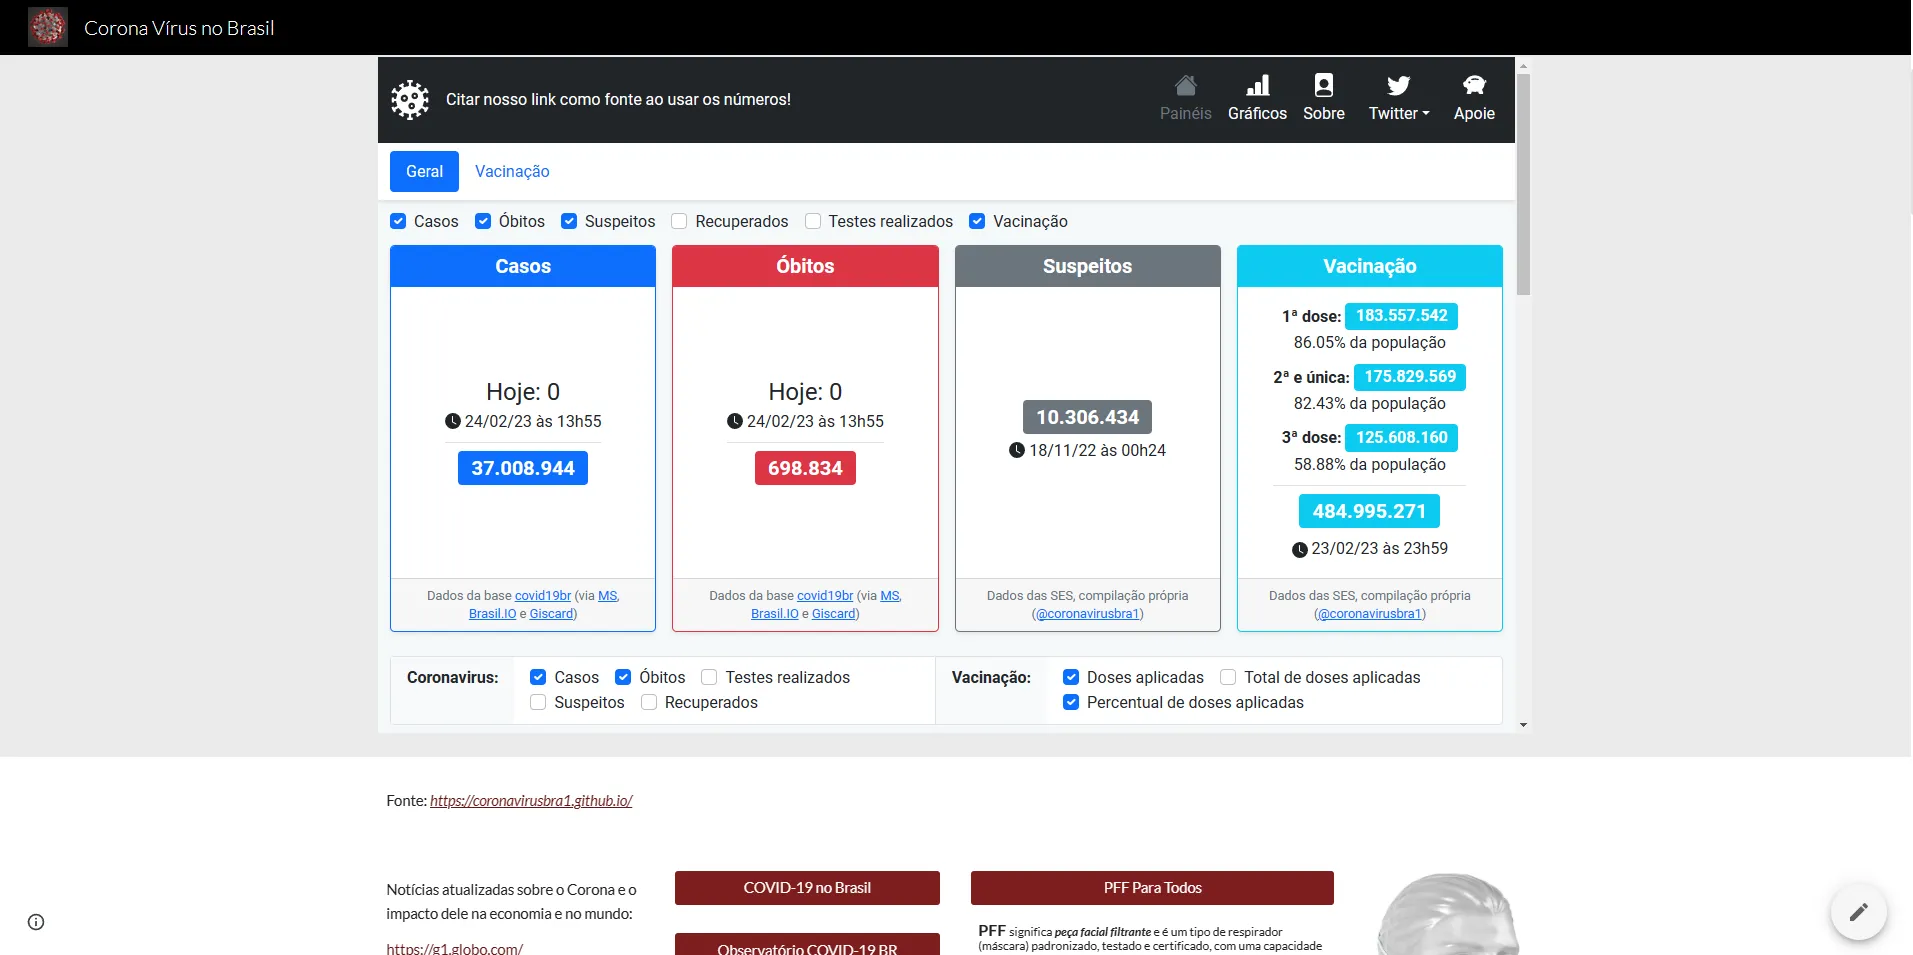
Task: Click the info icon at bottom left
Action: [x=36, y=921]
